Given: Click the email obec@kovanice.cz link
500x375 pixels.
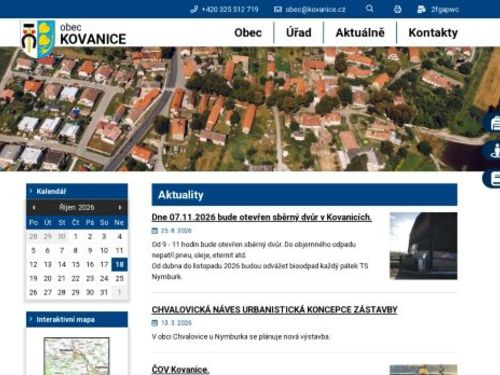Looking at the screenshot, I should point(315,9).
